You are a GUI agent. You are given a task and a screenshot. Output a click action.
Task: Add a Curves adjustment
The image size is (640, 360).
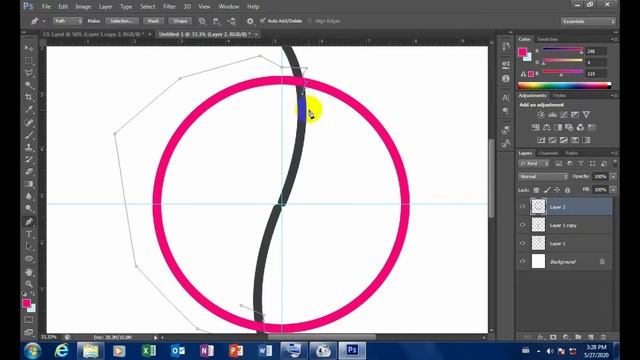tap(563, 115)
